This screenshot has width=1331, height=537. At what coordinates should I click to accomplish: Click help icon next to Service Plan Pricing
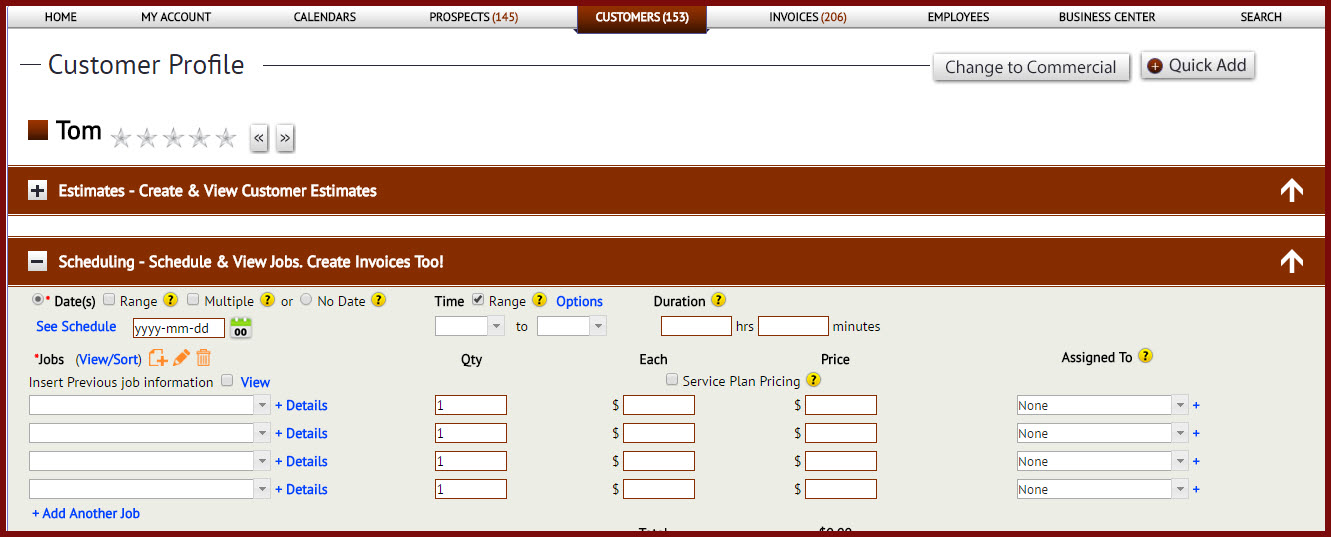813,380
